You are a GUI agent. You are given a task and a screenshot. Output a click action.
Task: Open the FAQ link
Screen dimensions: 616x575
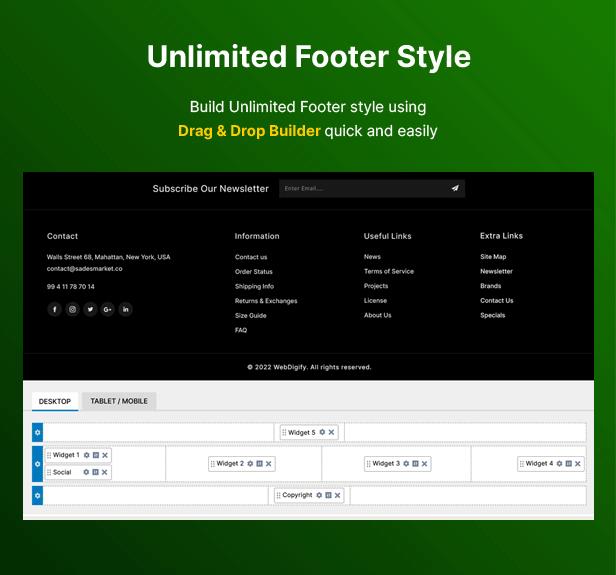tap(241, 330)
